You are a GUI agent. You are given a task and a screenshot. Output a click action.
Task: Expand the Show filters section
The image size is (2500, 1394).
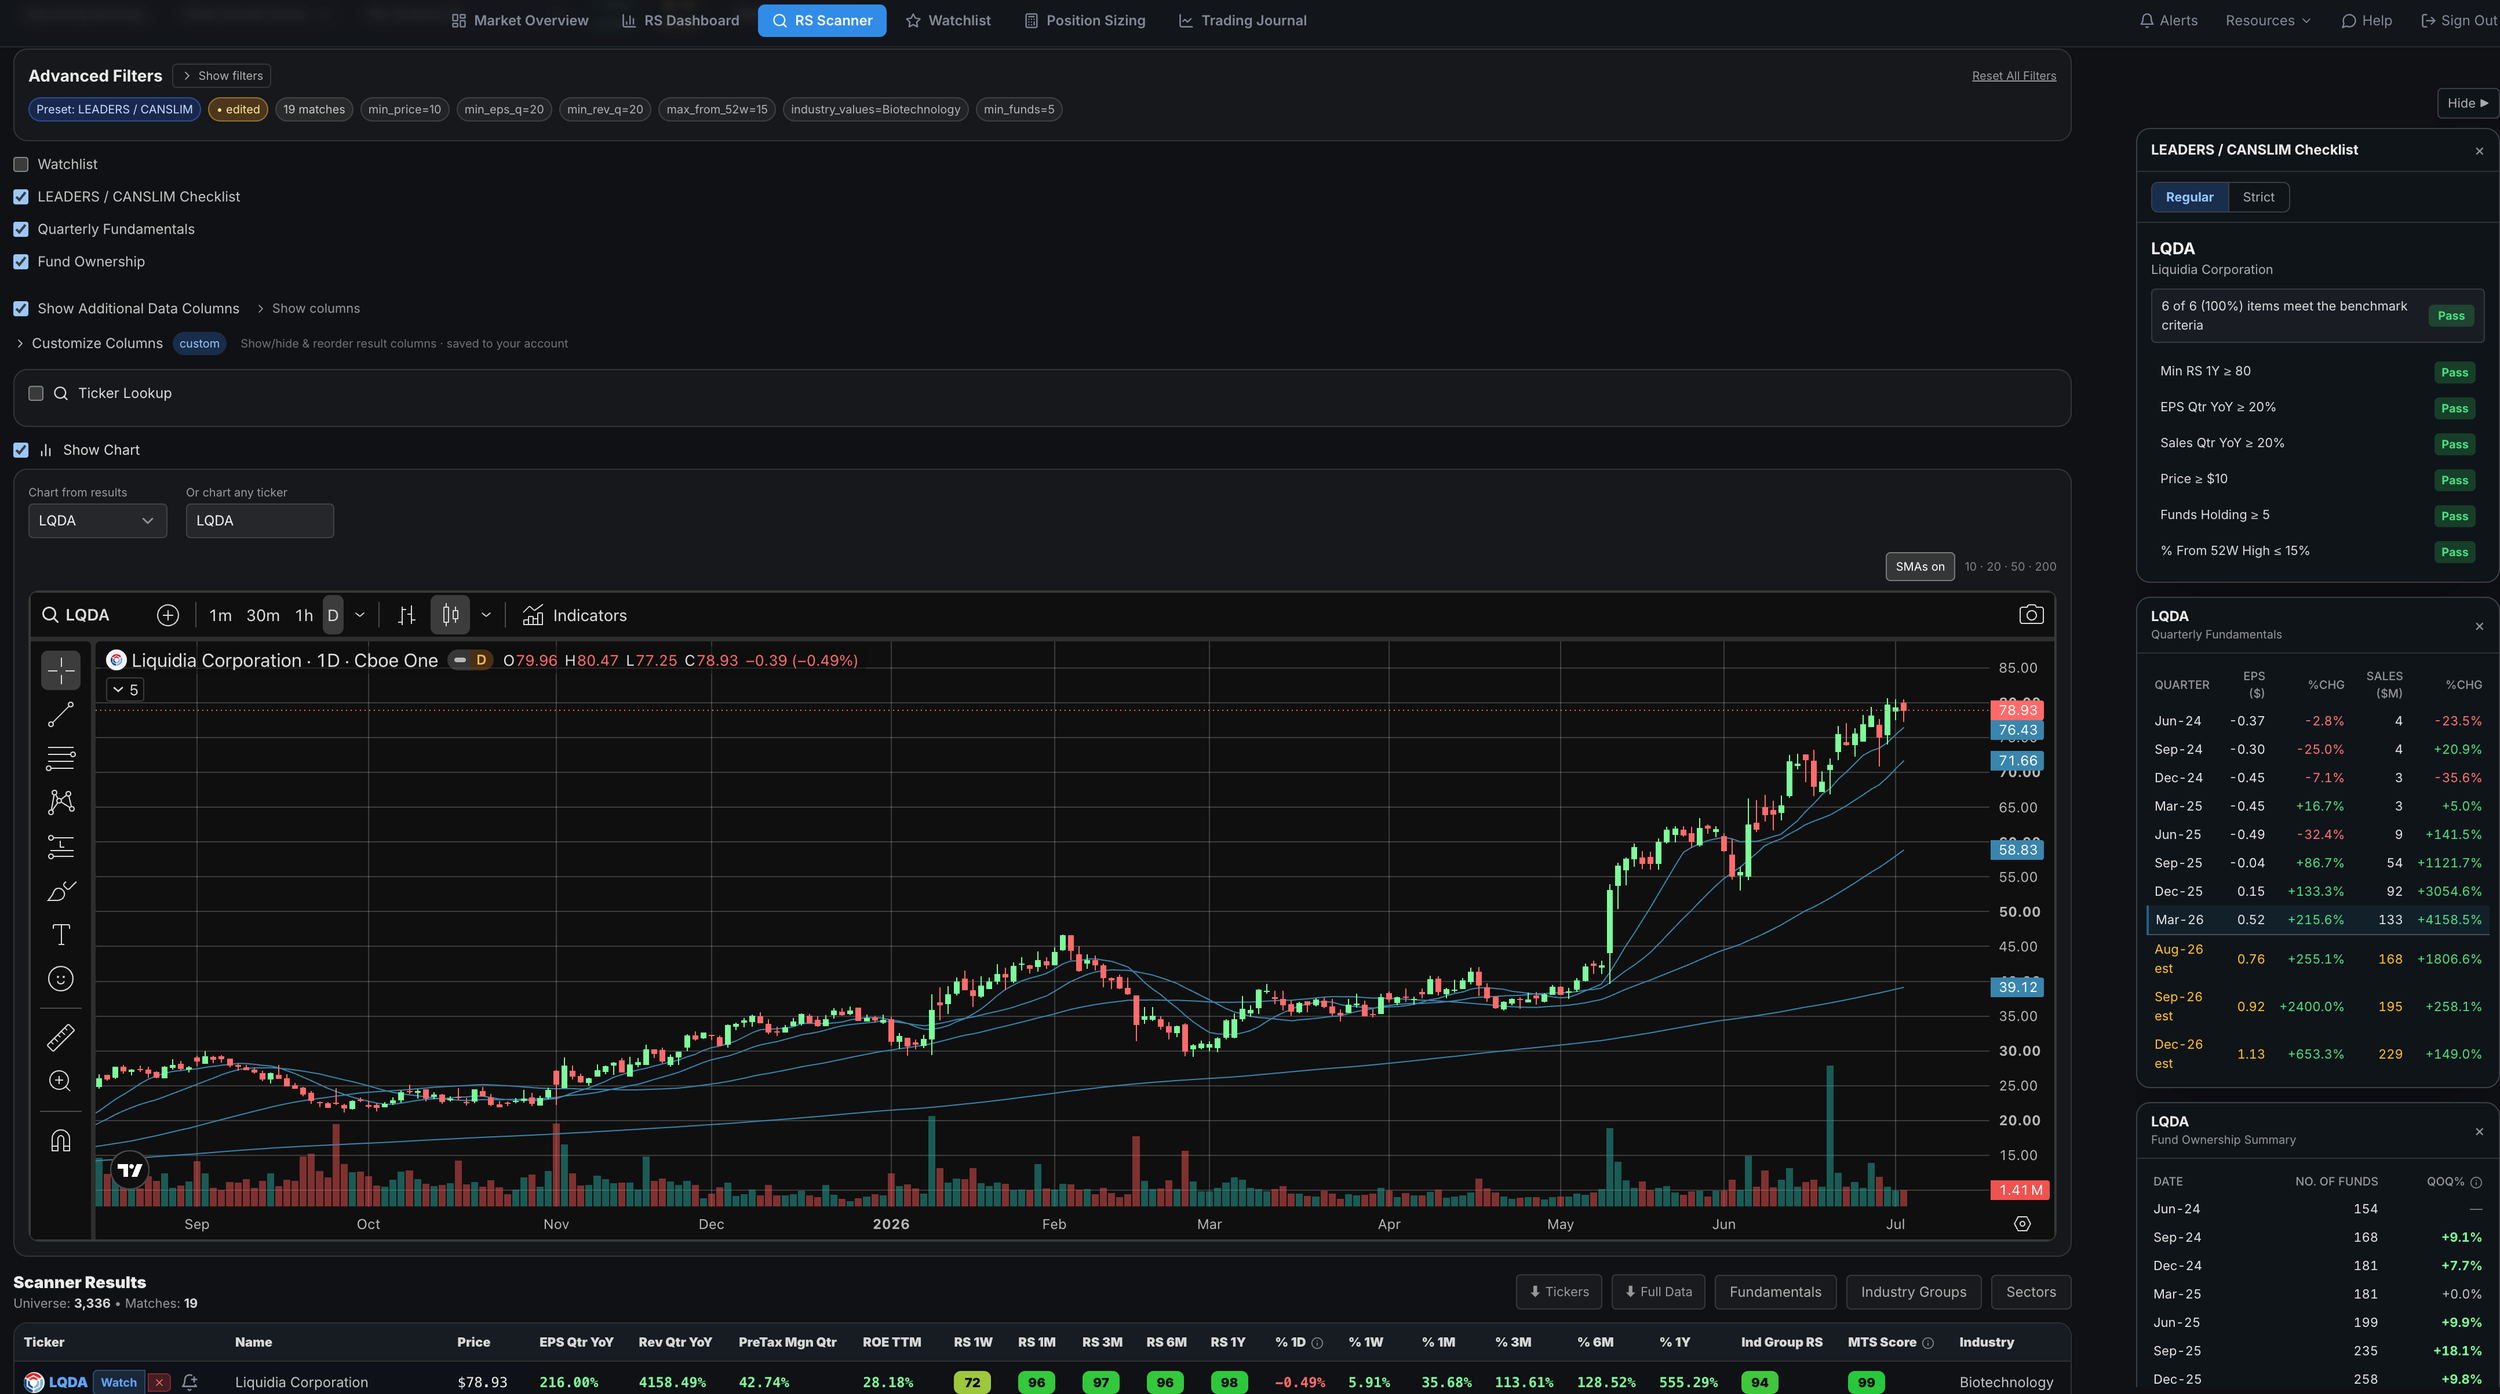click(x=222, y=76)
